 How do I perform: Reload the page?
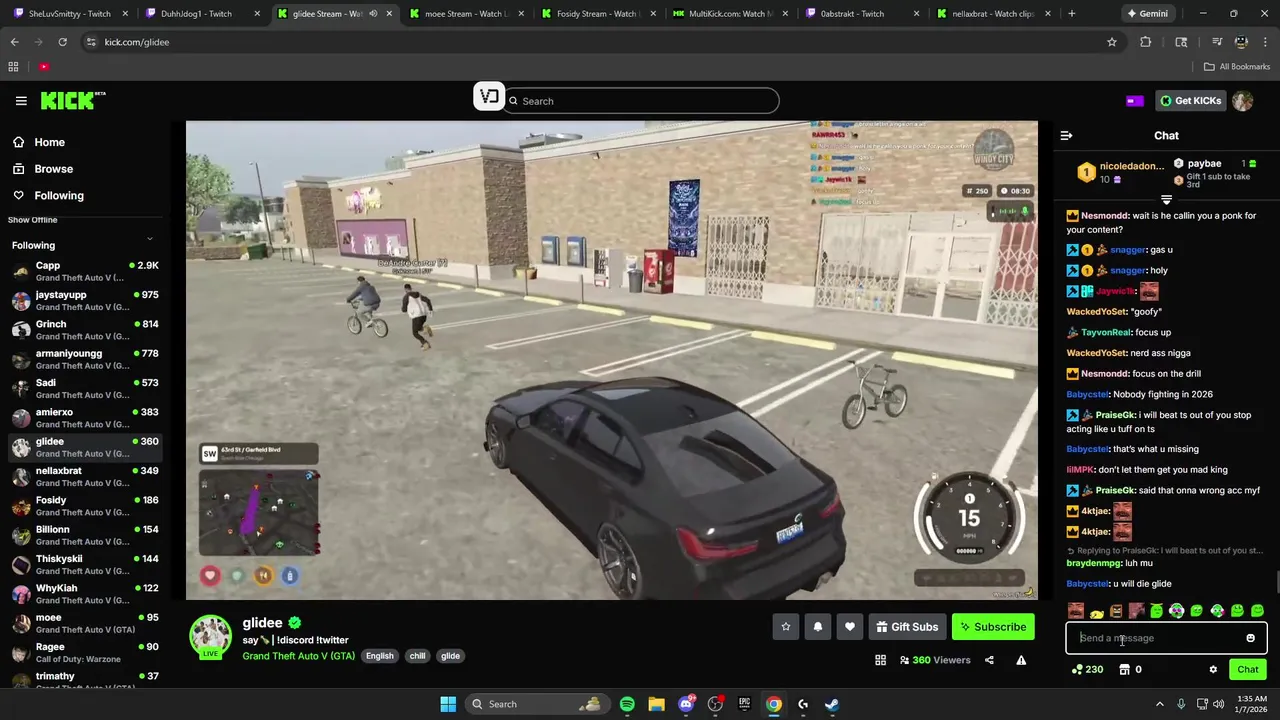coord(62,42)
